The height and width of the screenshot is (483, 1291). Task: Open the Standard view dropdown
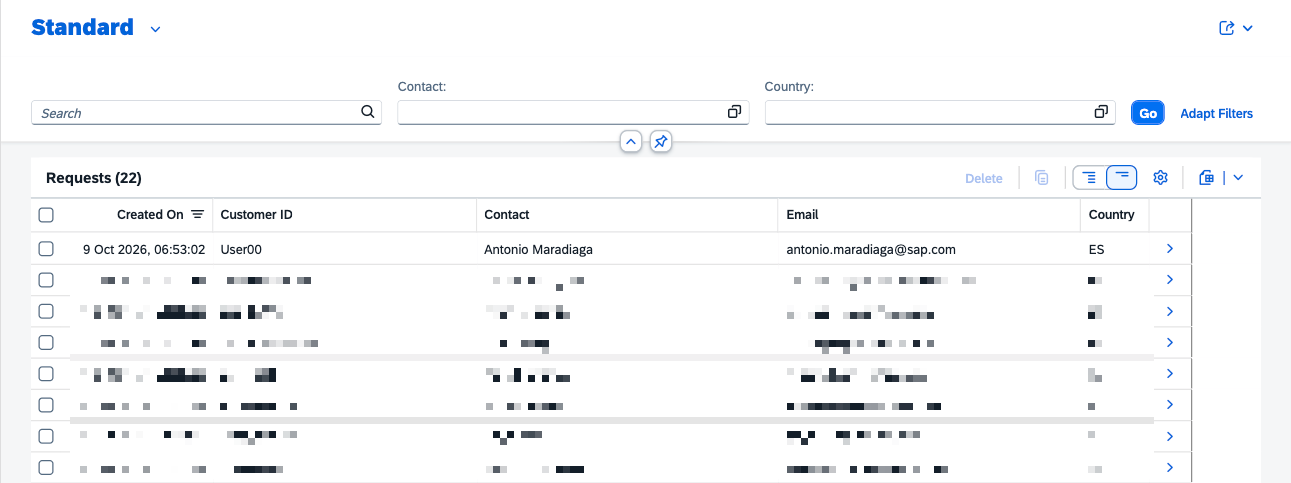pyautogui.click(x=155, y=29)
